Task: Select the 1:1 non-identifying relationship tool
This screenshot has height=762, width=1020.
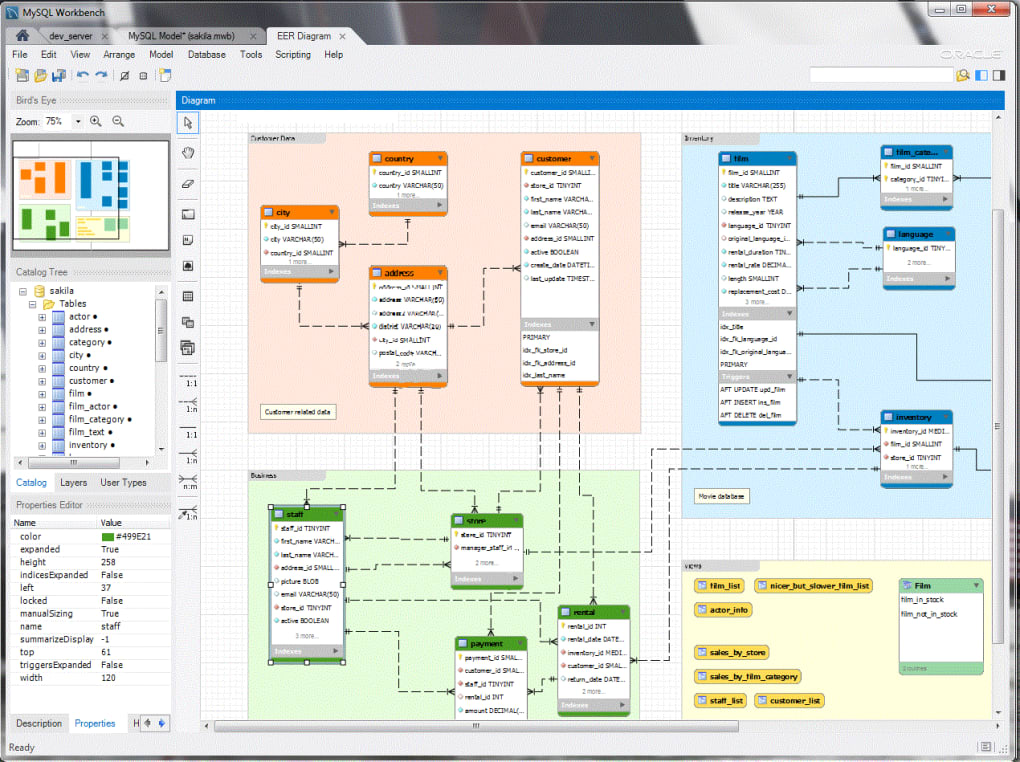Action: [188, 380]
